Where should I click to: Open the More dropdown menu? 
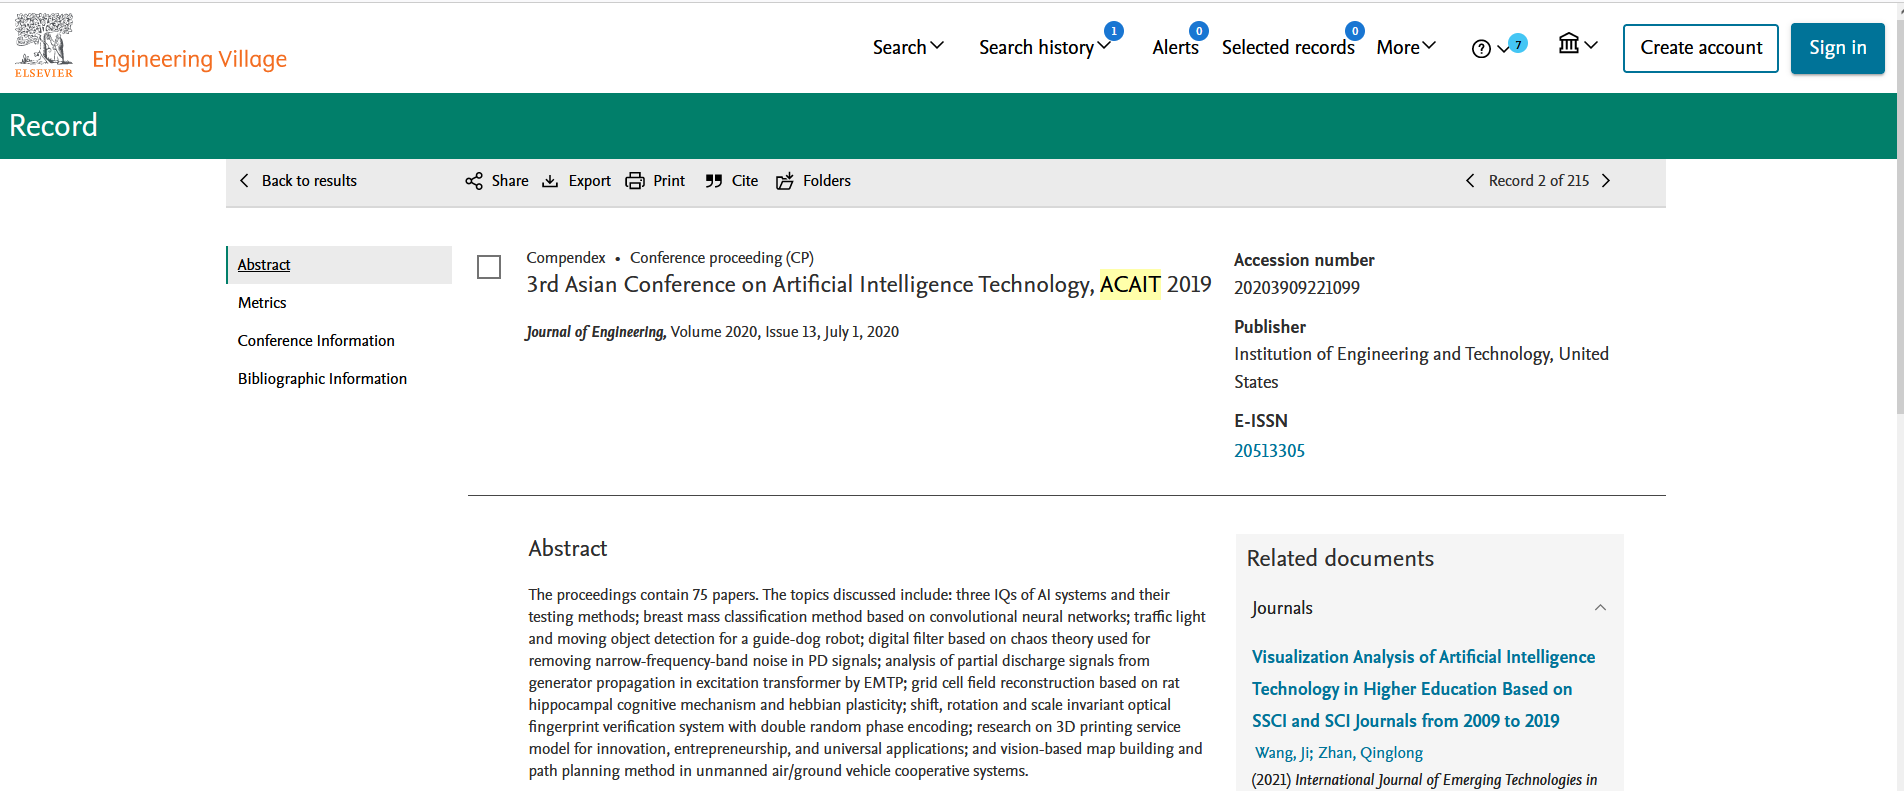(1405, 47)
